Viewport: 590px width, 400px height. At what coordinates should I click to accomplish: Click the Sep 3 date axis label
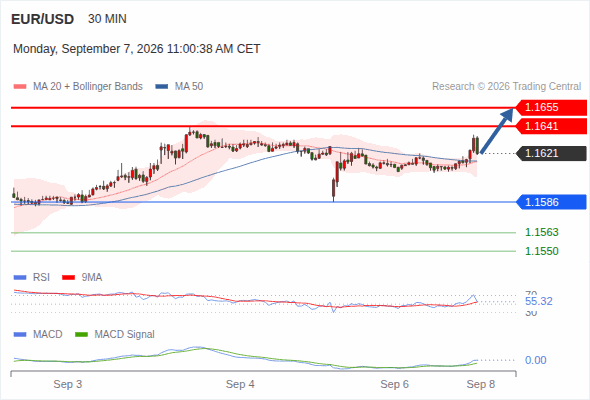click(68, 384)
